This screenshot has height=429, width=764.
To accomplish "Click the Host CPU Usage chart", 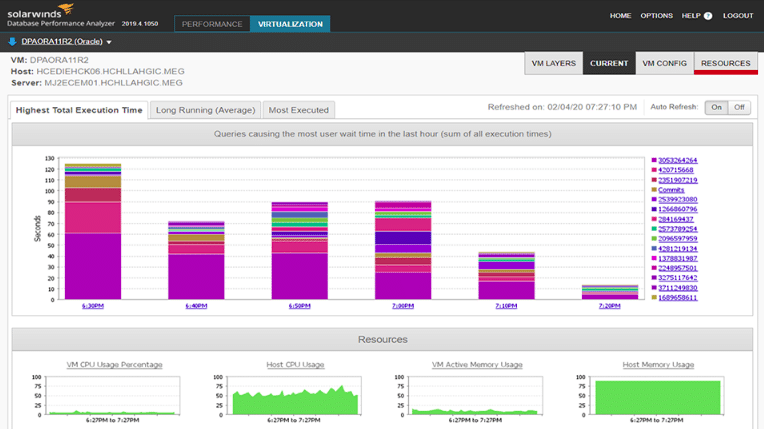I will [x=294, y=395].
